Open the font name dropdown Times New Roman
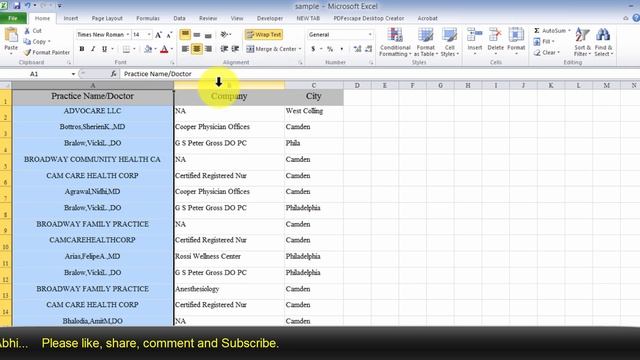 click(x=127, y=35)
